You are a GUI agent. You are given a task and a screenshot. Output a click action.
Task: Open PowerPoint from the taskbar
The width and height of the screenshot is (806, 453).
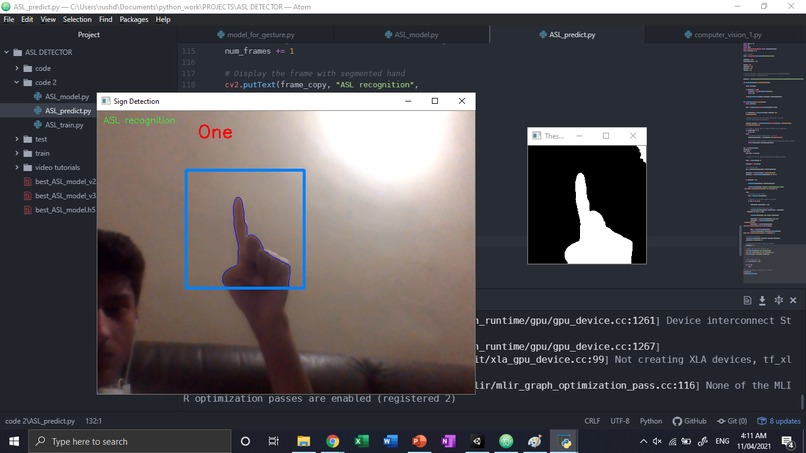point(419,441)
